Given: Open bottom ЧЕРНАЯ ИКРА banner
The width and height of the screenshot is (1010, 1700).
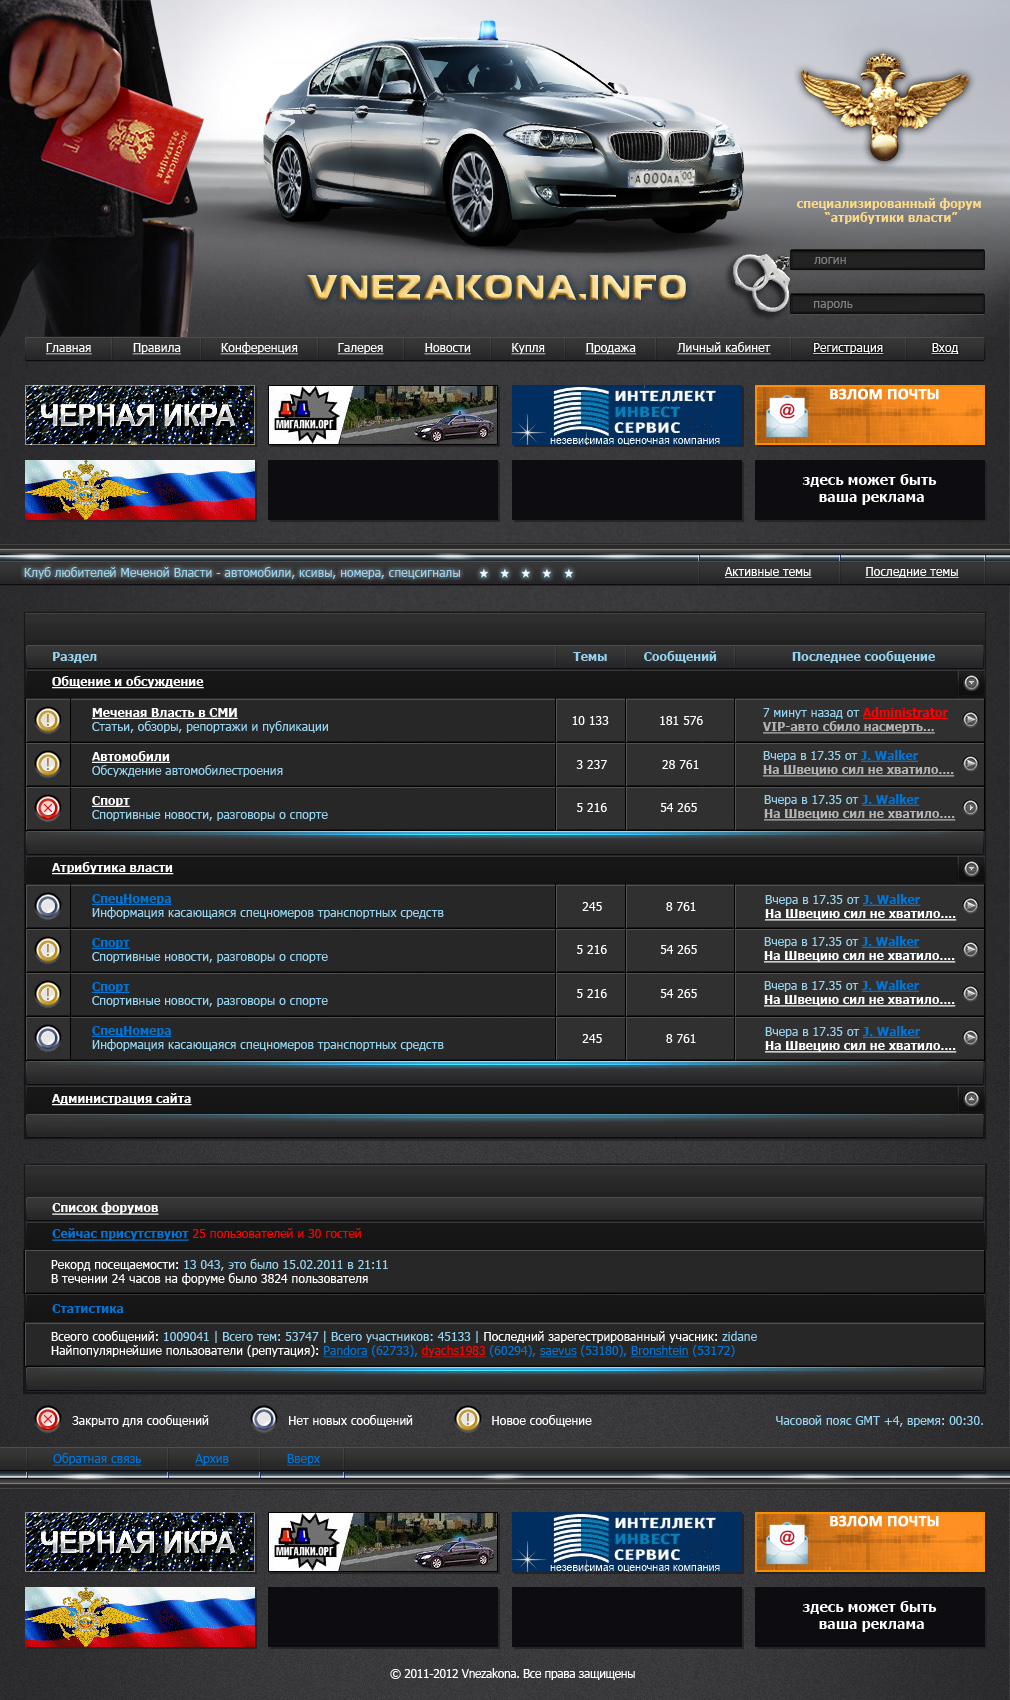Looking at the screenshot, I should coord(140,1542).
